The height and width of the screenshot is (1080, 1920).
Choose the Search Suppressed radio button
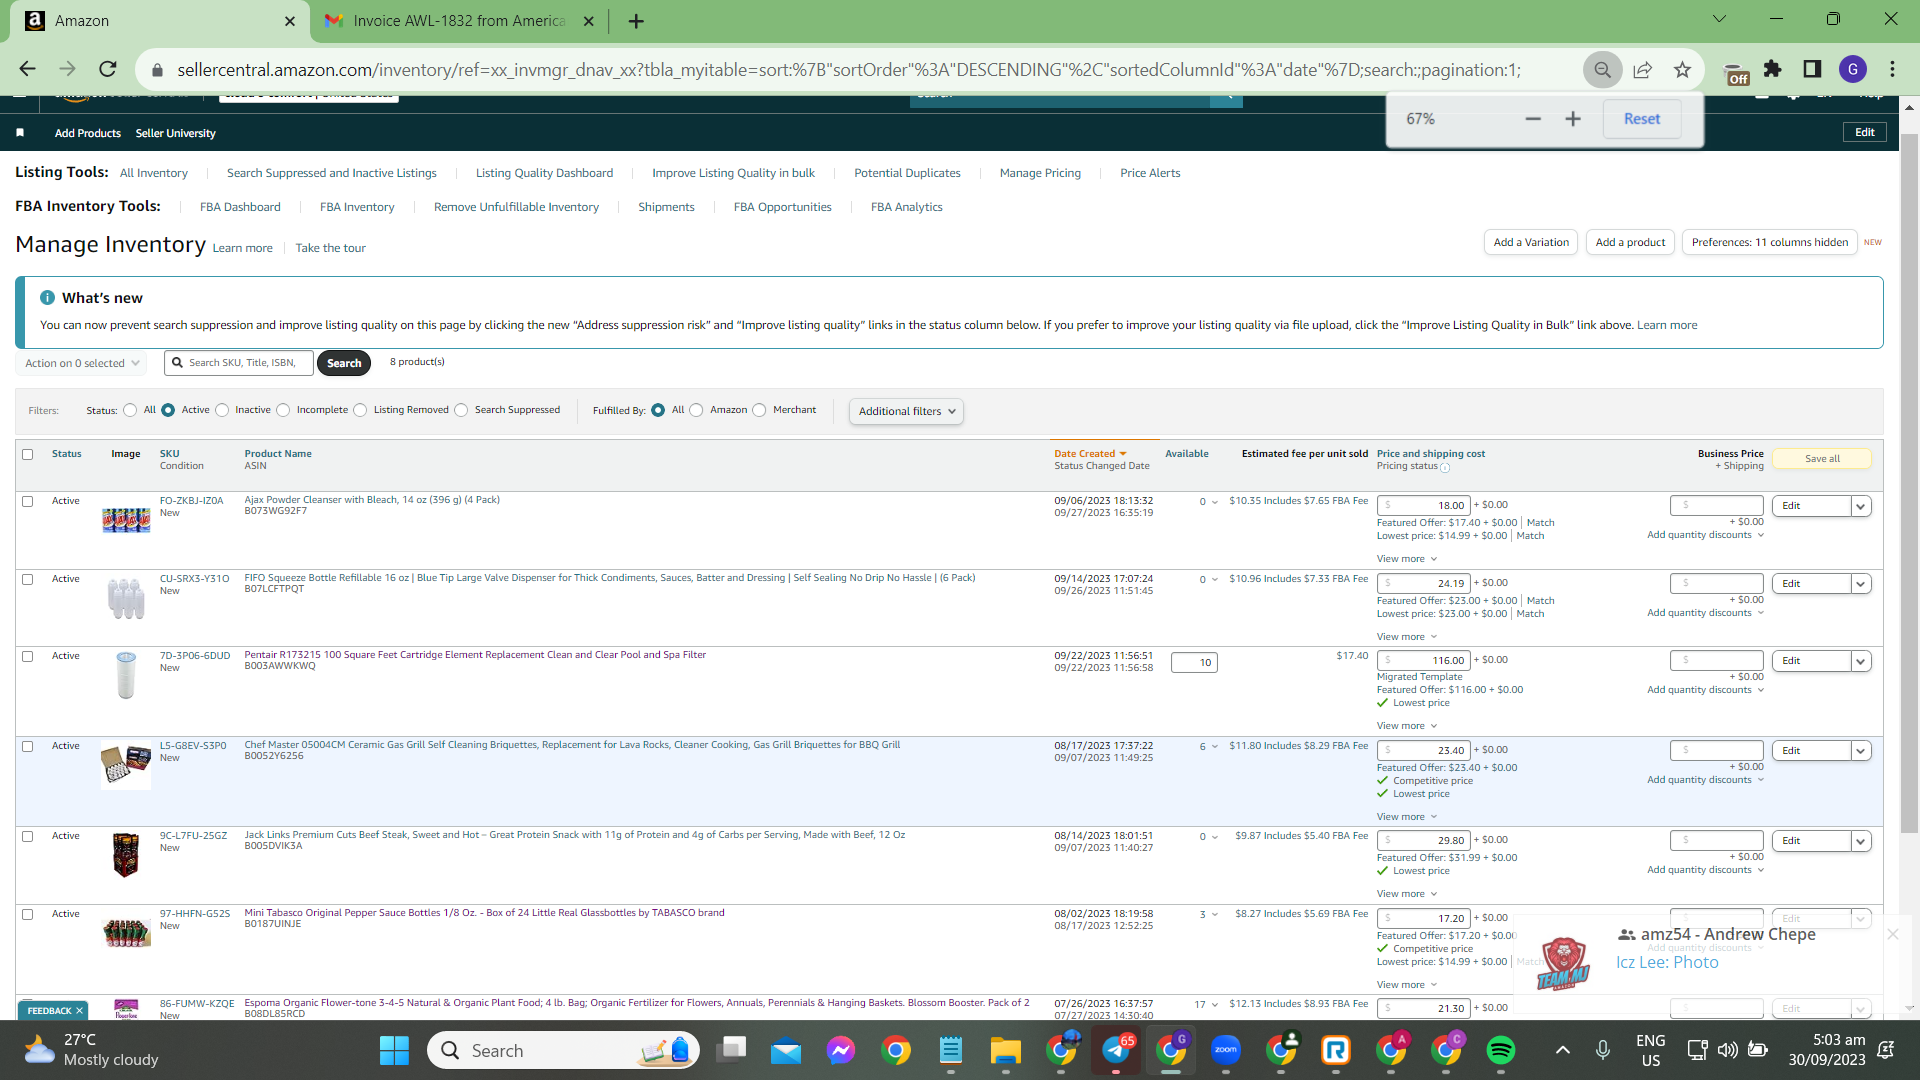coord(461,410)
